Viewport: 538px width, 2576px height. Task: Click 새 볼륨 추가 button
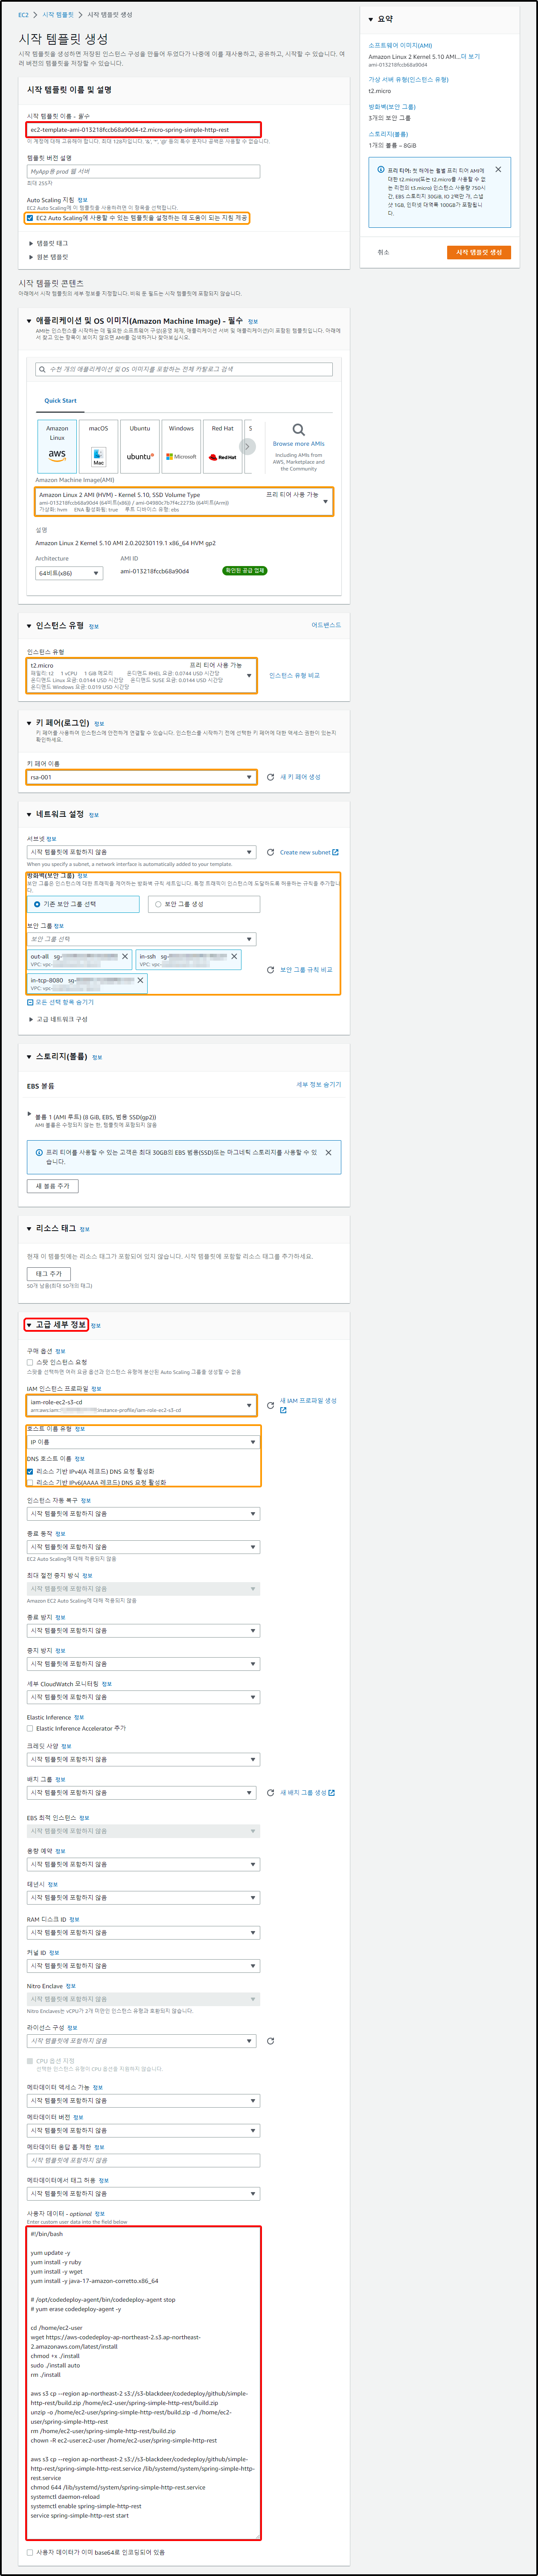[53, 1186]
